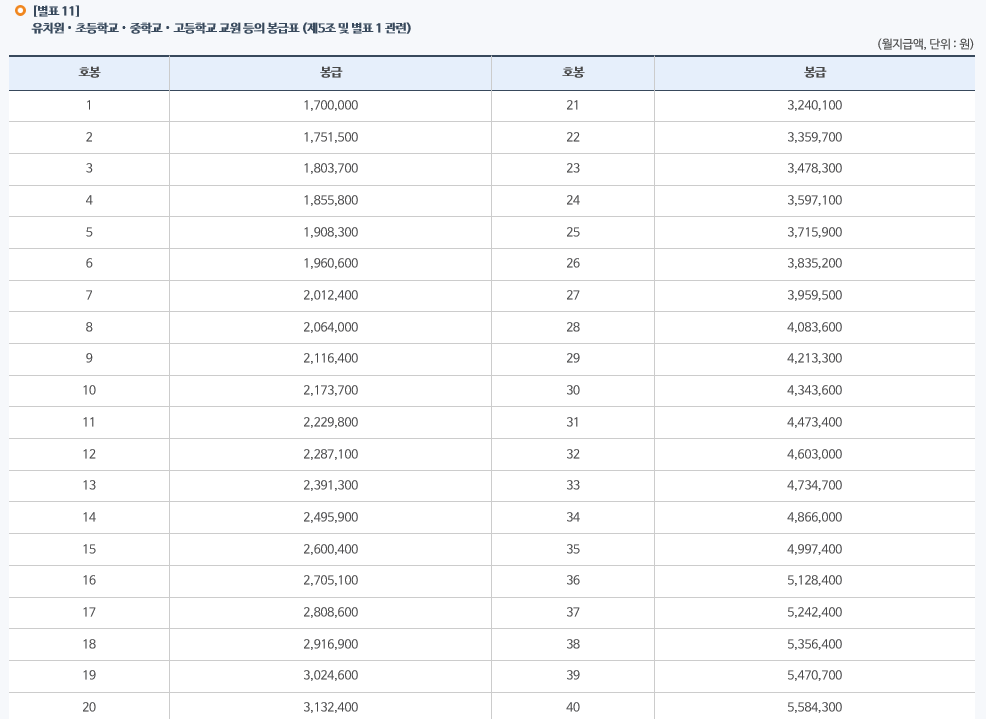This screenshot has width=986, height=719.
Task: Click salary value 2,808,600
Action: pyautogui.click(x=331, y=612)
